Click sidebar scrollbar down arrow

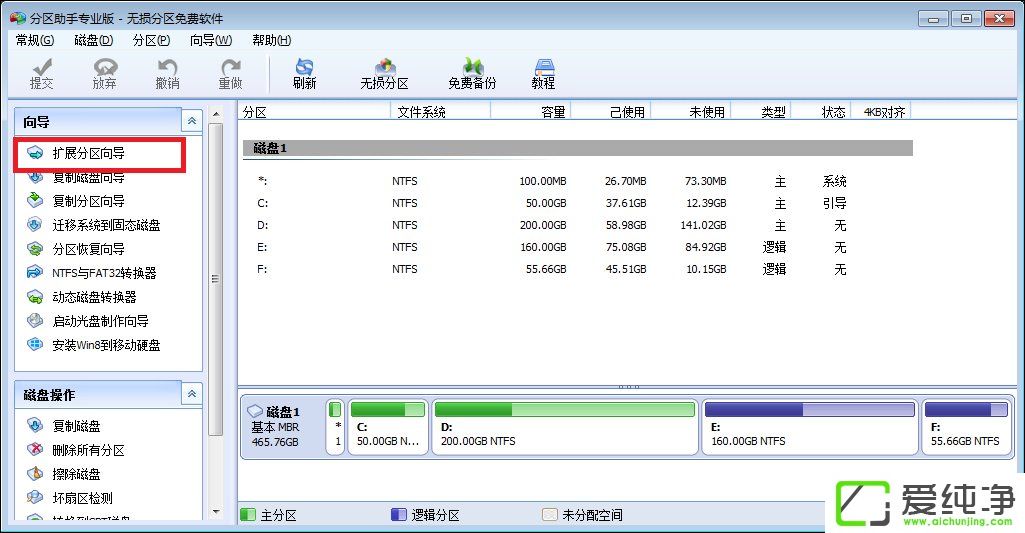(215, 512)
